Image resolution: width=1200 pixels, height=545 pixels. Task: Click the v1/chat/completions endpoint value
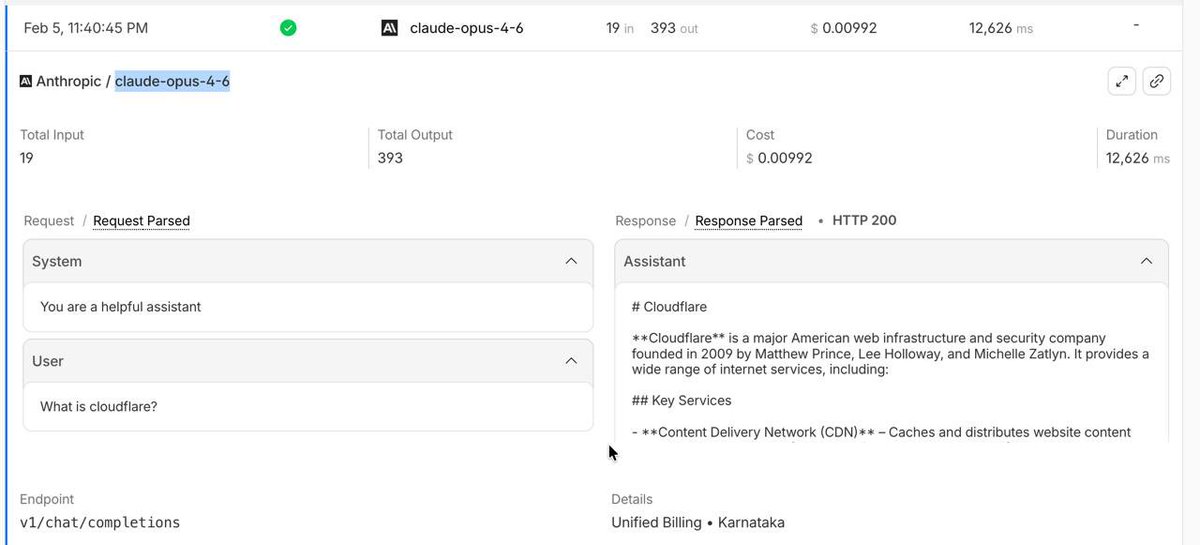[x=100, y=522]
